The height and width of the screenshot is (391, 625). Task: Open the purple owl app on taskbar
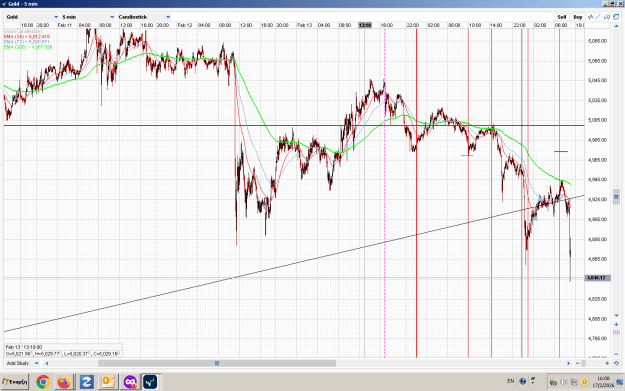130,382
